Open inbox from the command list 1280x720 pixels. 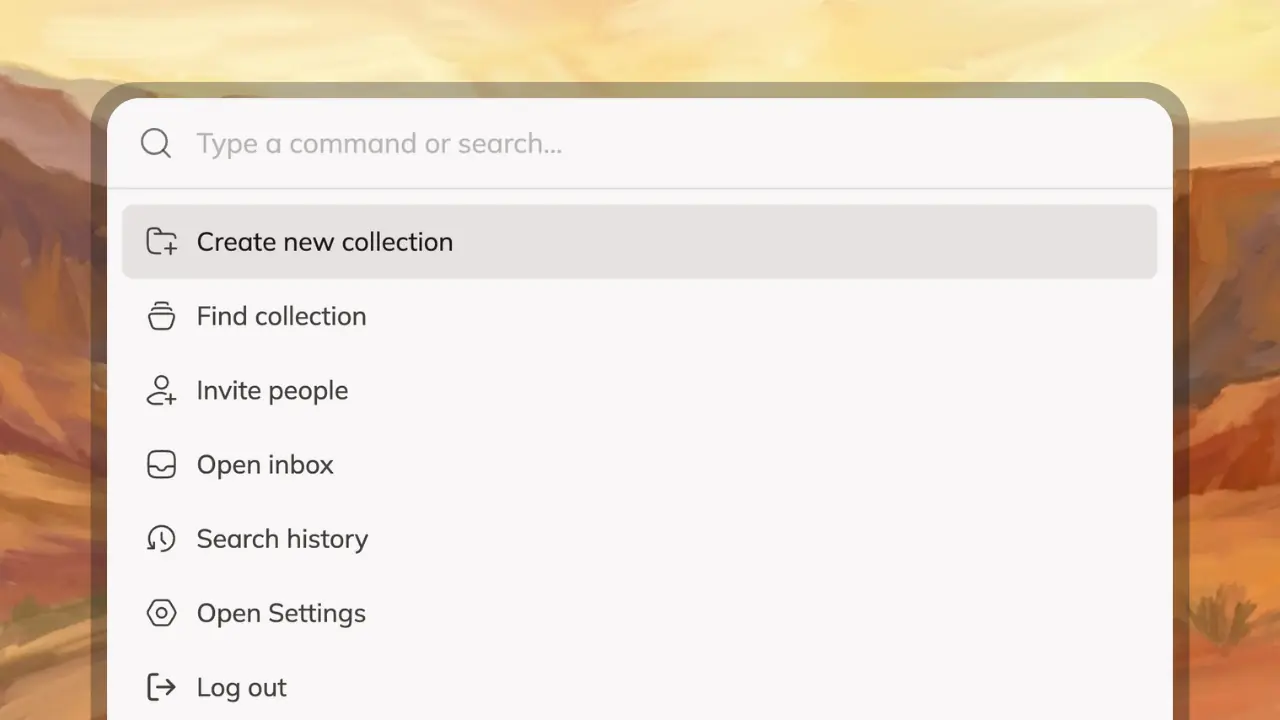pyautogui.click(x=639, y=465)
